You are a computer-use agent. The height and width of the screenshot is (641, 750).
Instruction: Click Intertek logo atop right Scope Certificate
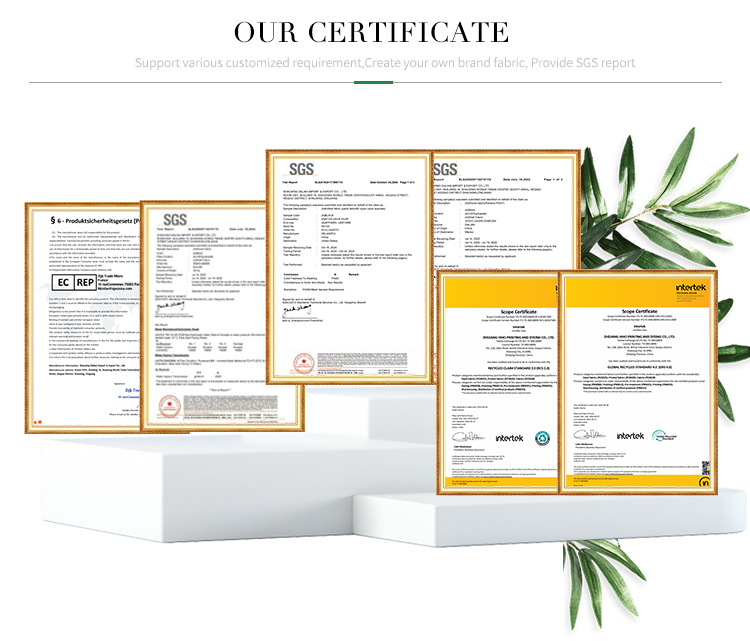coord(689,287)
